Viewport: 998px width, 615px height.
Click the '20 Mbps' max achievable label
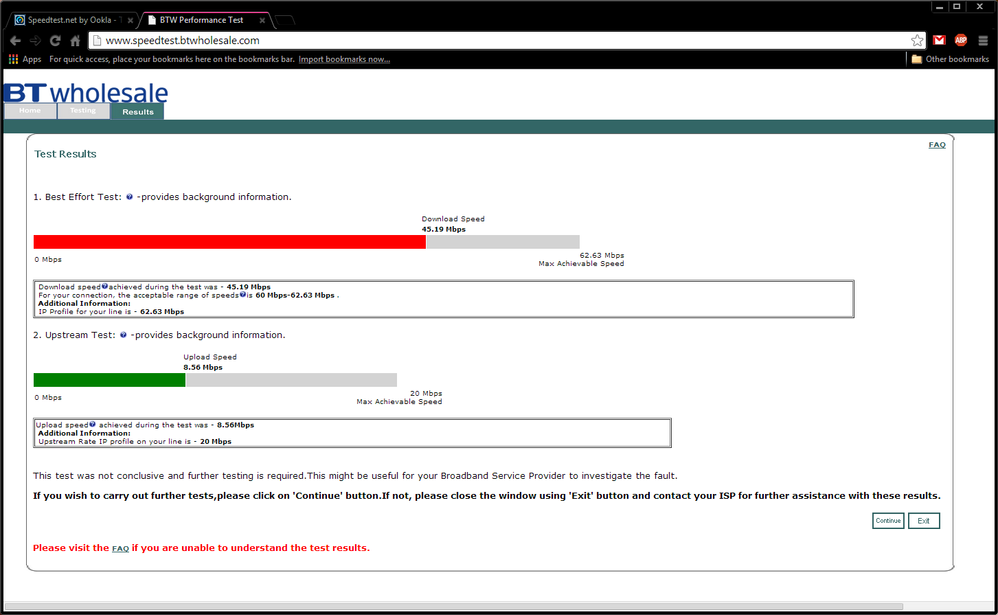point(426,393)
